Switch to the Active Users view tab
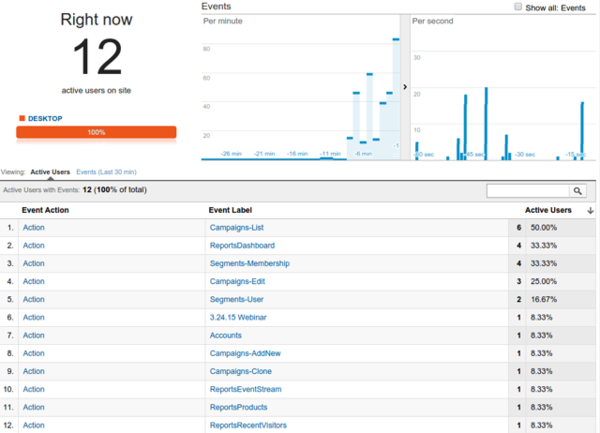Viewport: 600px width, 433px height. point(50,172)
